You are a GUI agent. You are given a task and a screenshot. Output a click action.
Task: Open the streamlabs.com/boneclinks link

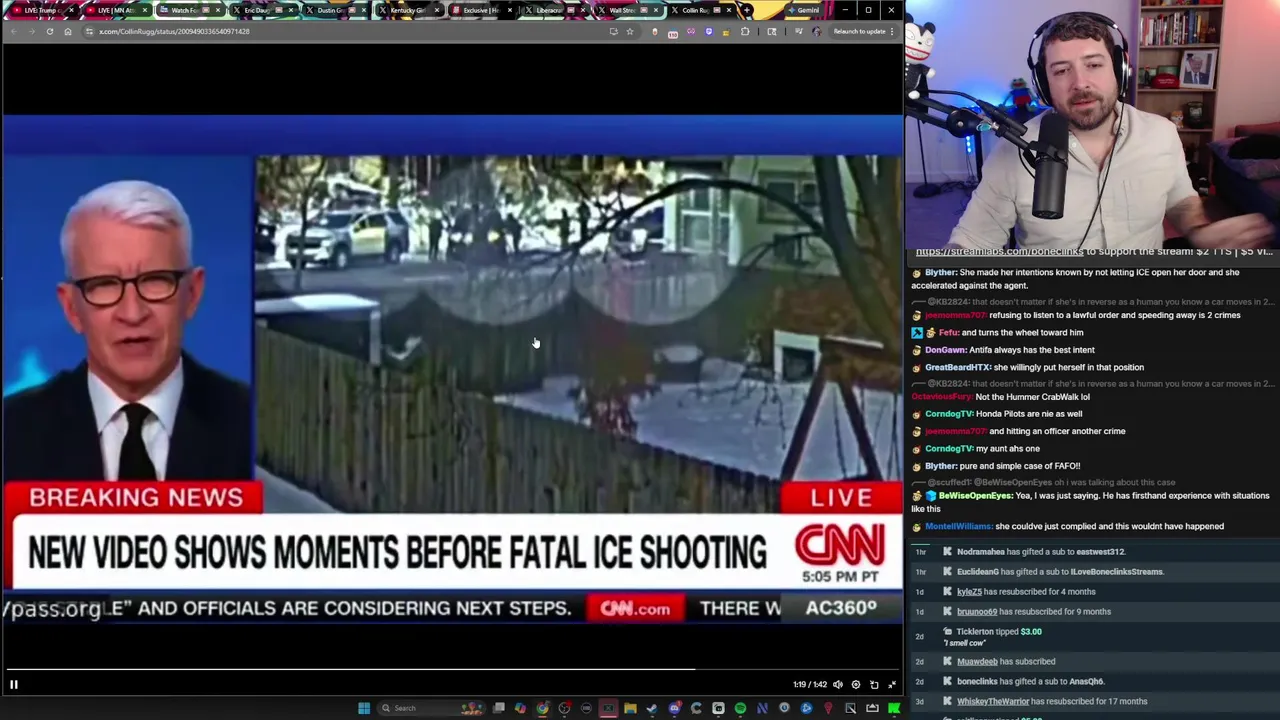pyautogui.click(x=999, y=252)
